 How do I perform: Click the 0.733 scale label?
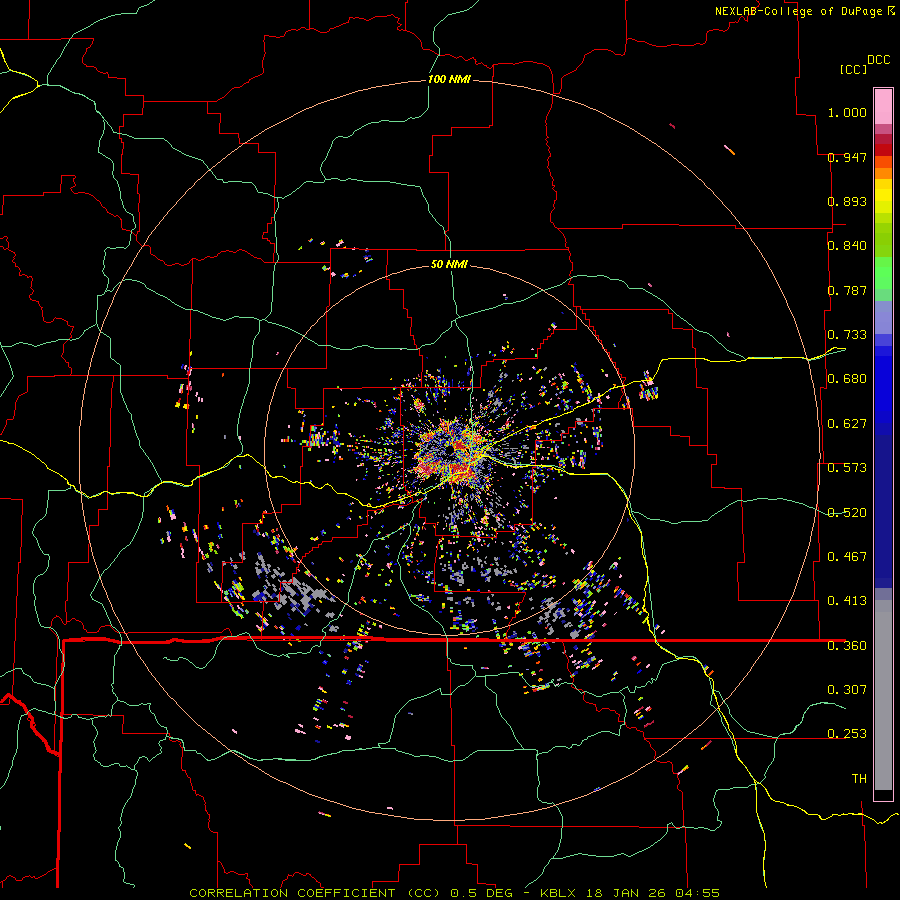click(847, 335)
